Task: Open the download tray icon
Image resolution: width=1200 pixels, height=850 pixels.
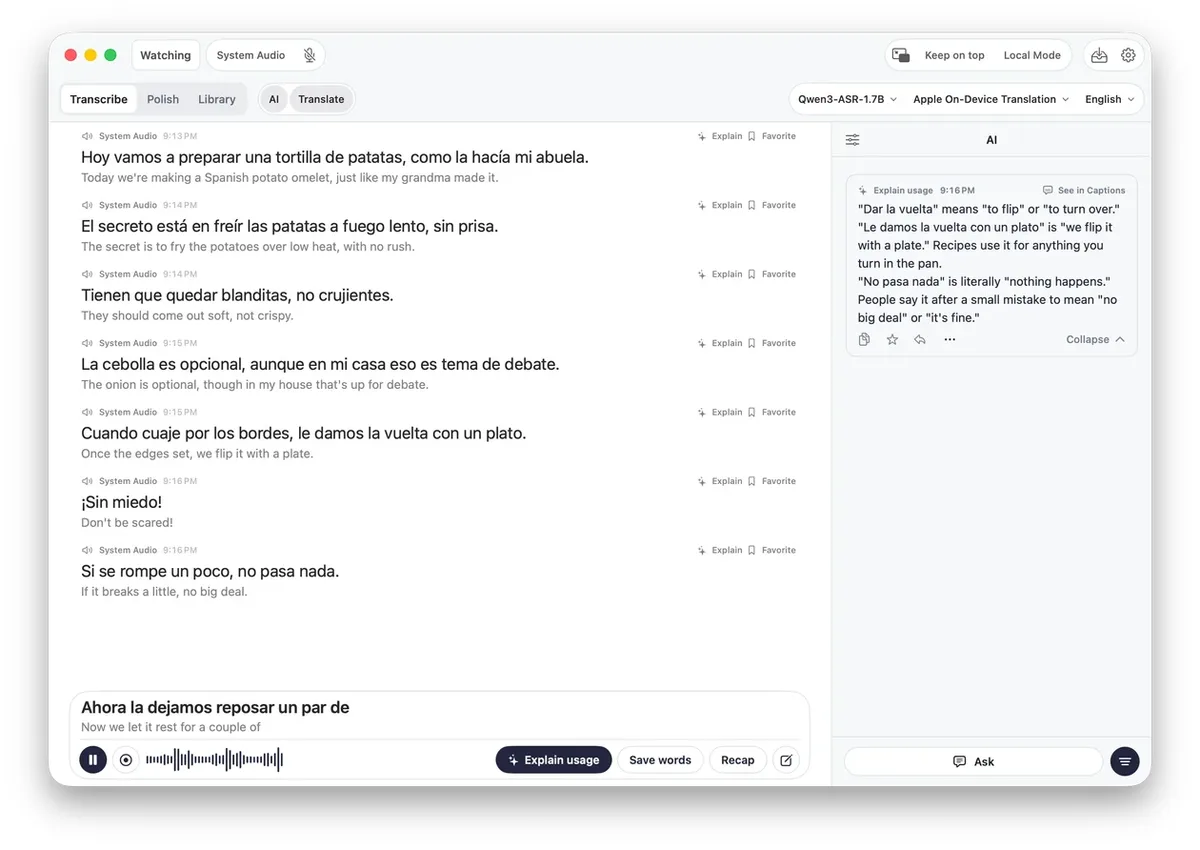Action: click(1099, 56)
